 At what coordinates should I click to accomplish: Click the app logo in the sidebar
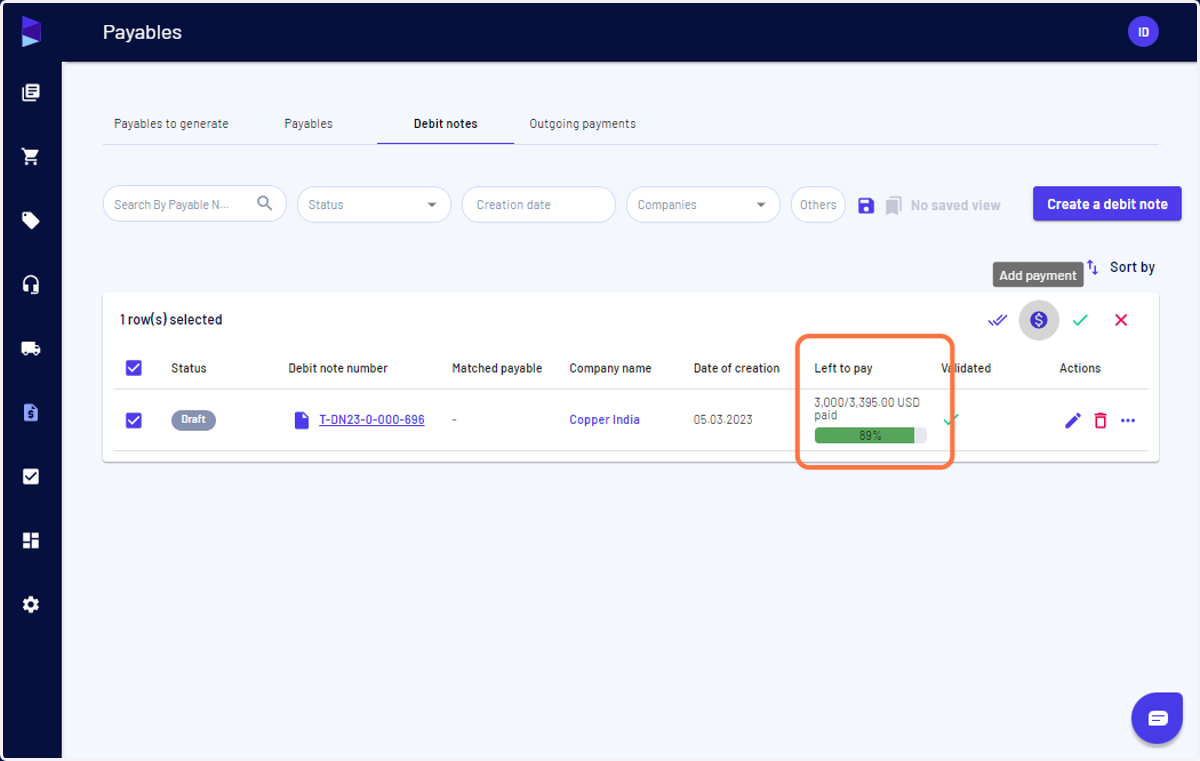point(31,31)
